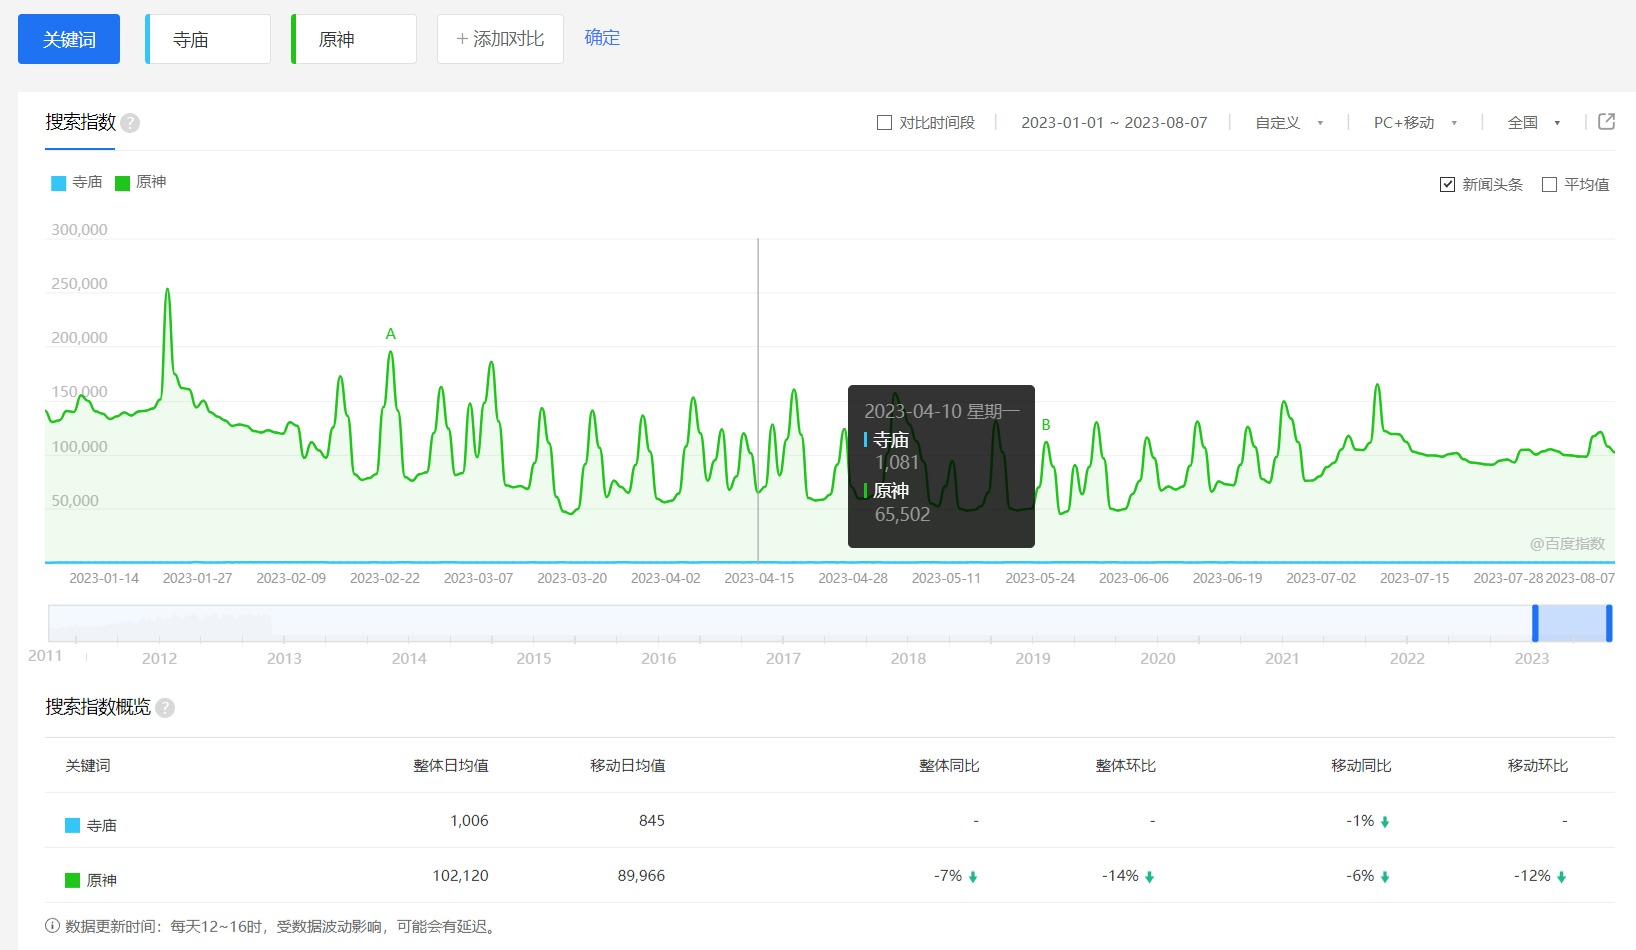
Task: Click the info icon before 数据更新时间
Action: click(x=52, y=926)
